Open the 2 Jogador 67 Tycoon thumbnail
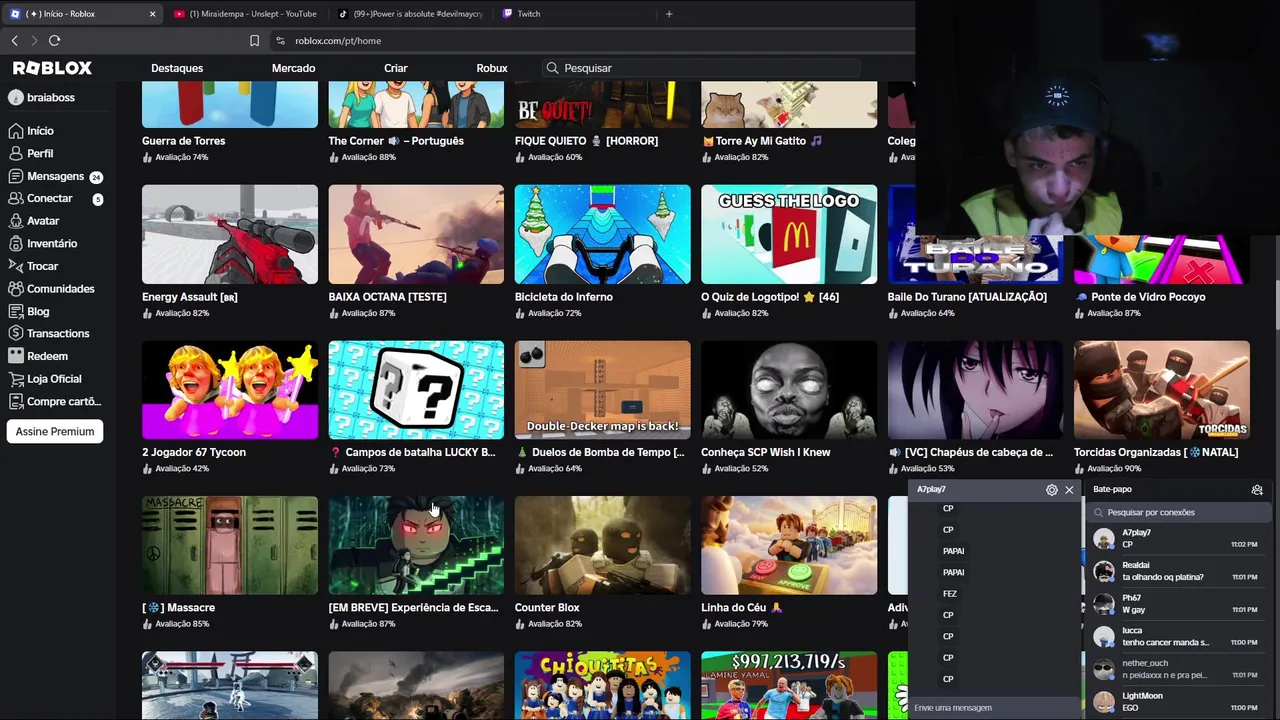The image size is (1280, 720). pos(230,390)
